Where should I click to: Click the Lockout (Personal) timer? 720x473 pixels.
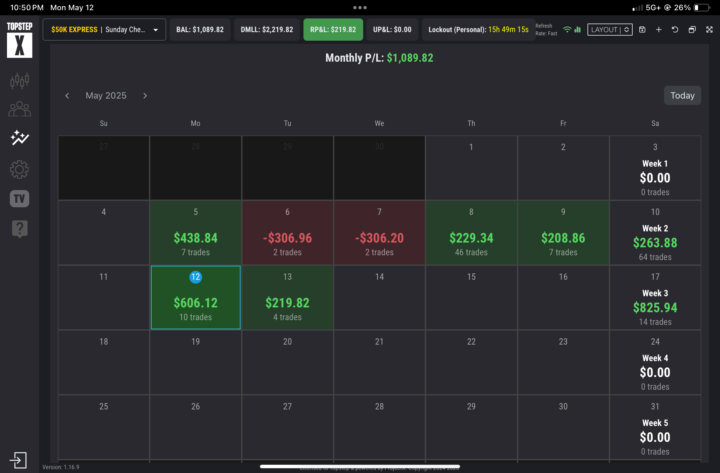(478, 29)
